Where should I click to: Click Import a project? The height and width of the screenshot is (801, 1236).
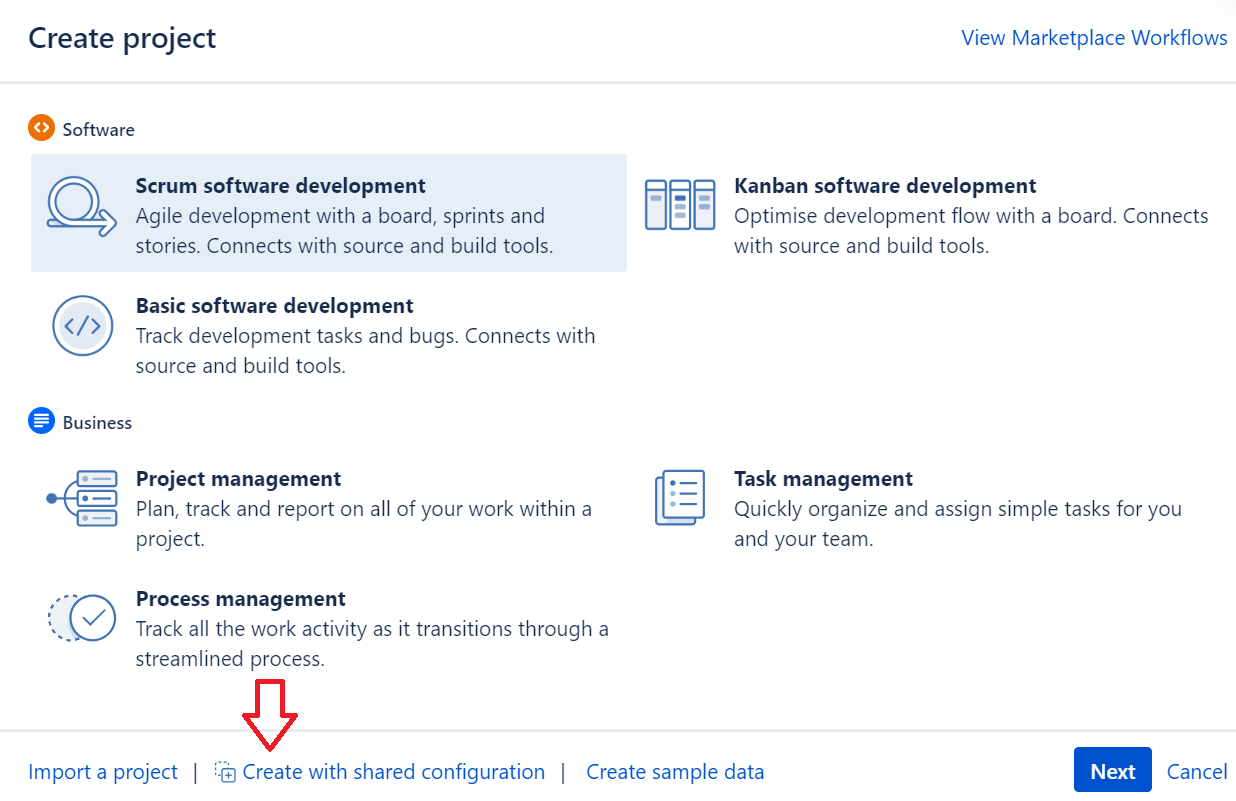coord(103,772)
